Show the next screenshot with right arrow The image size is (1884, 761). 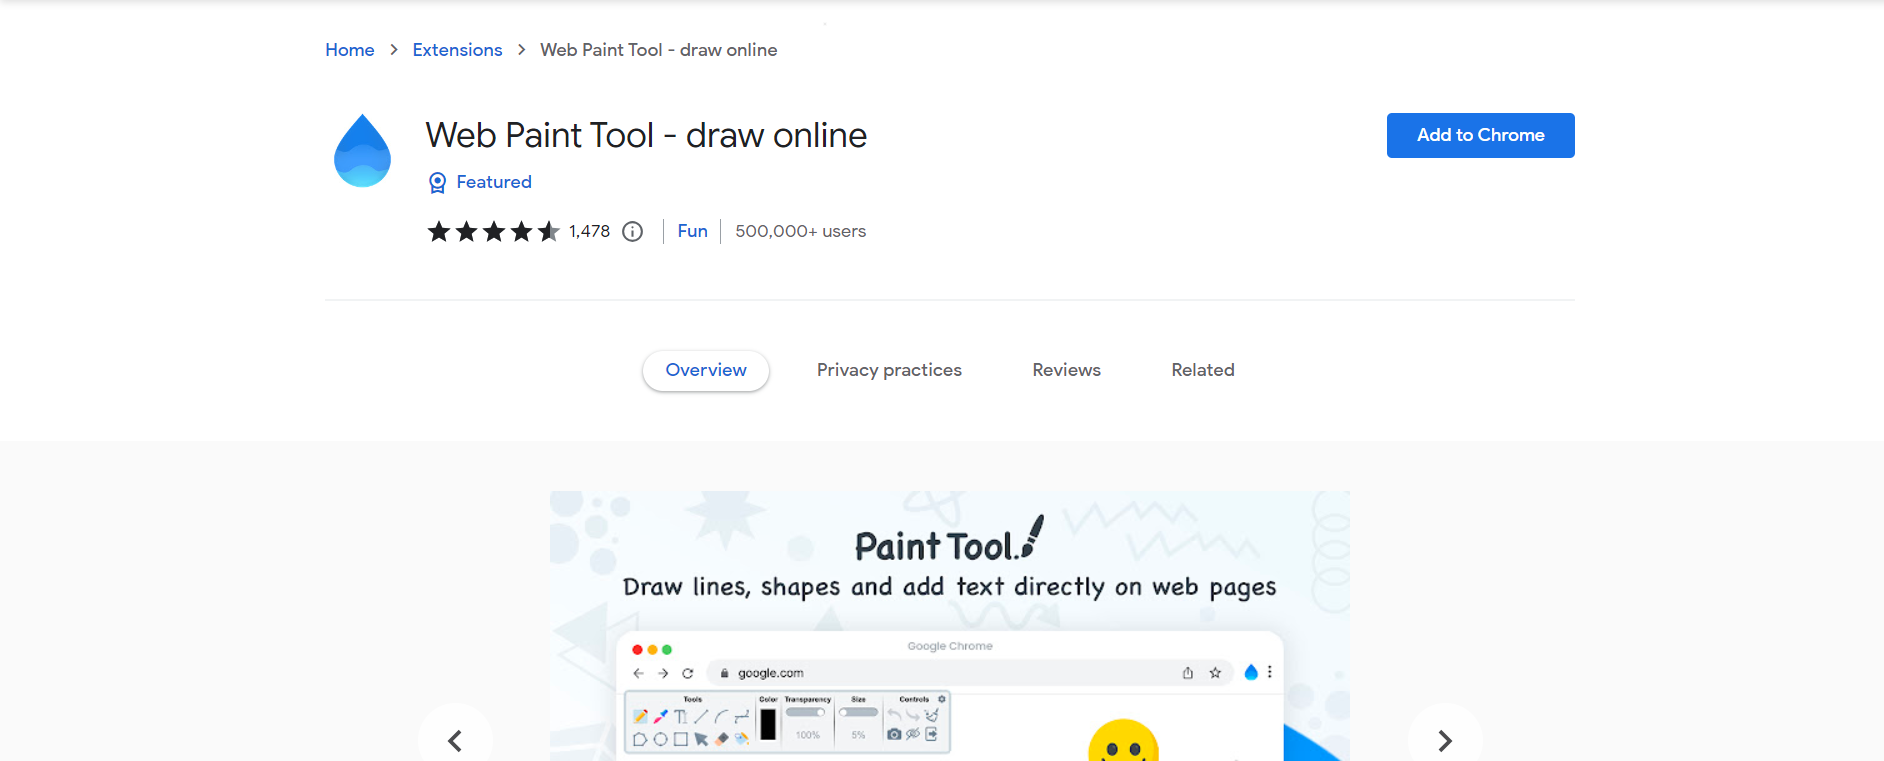1445,740
